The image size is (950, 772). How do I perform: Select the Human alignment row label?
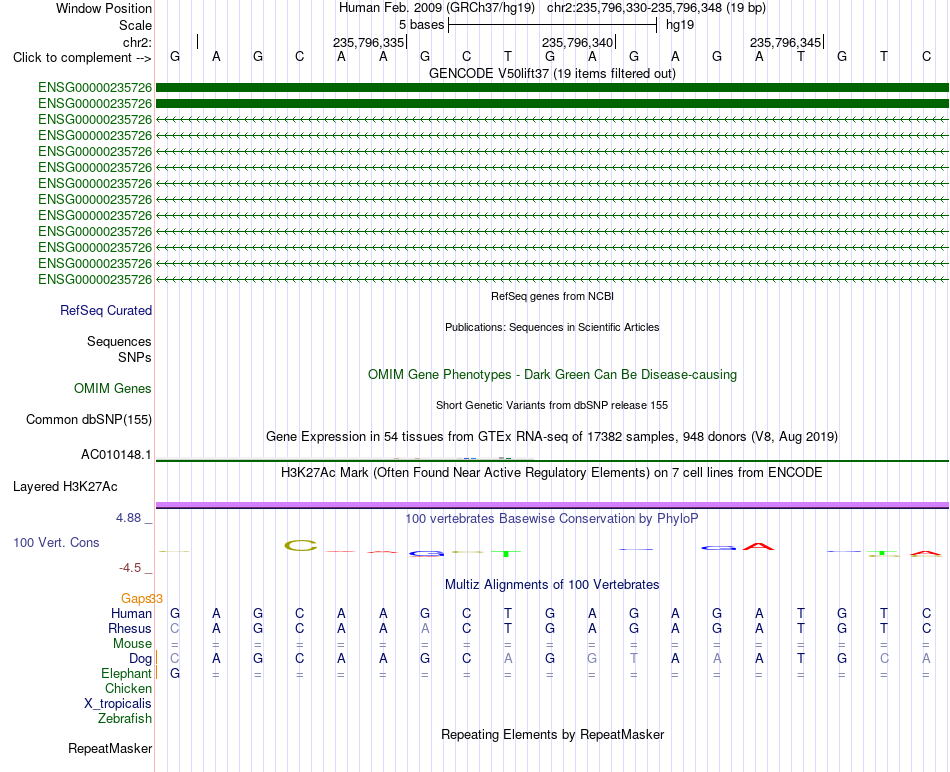131,613
